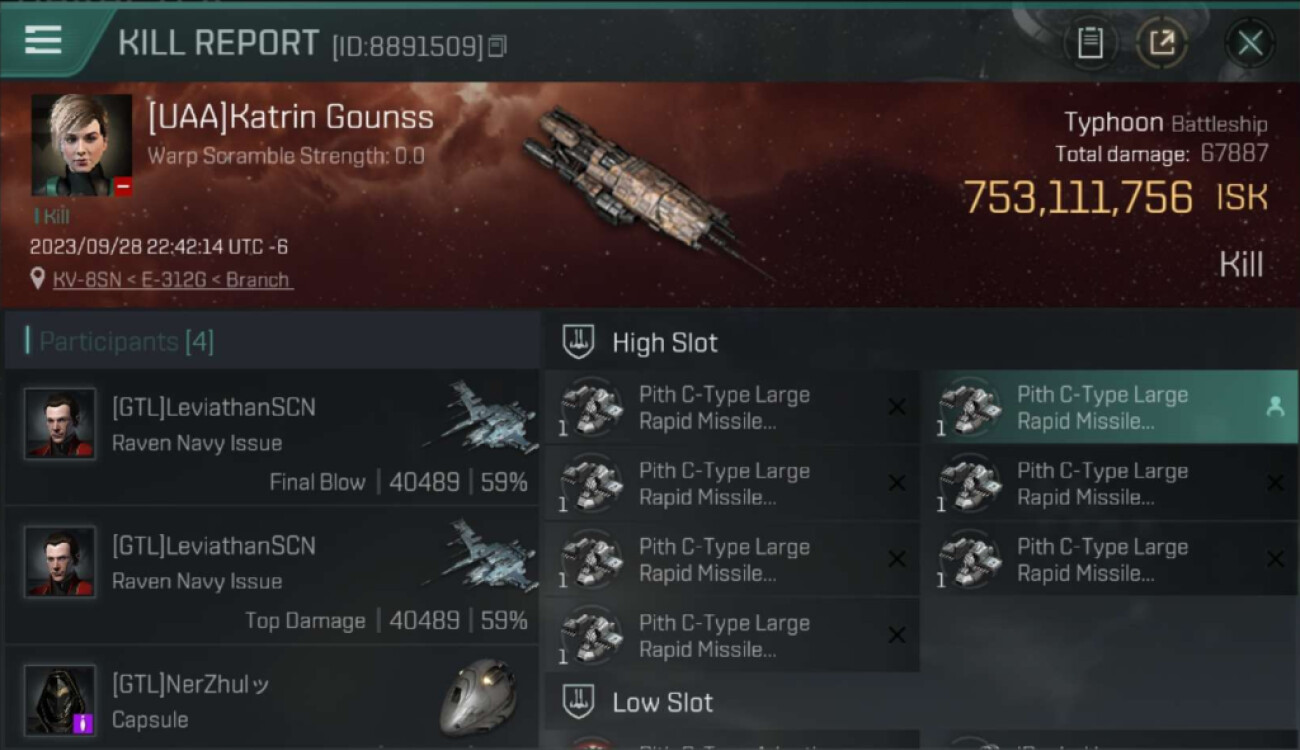This screenshot has width=1300, height=750.
Task: Click the Low Slot shield icon
Action: 579,702
